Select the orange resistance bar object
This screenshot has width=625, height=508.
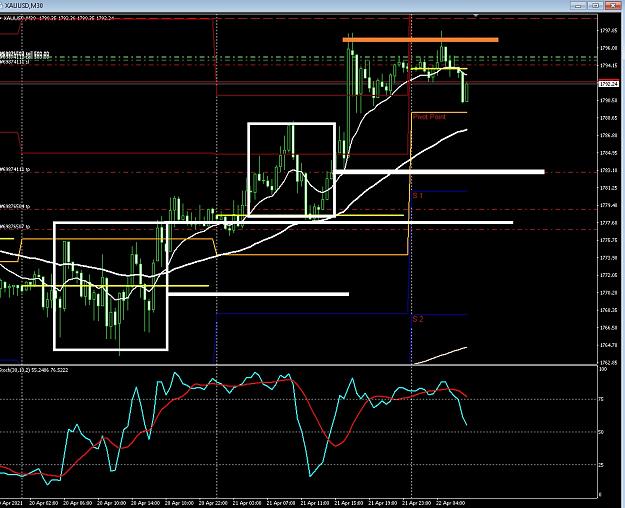click(x=421, y=39)
